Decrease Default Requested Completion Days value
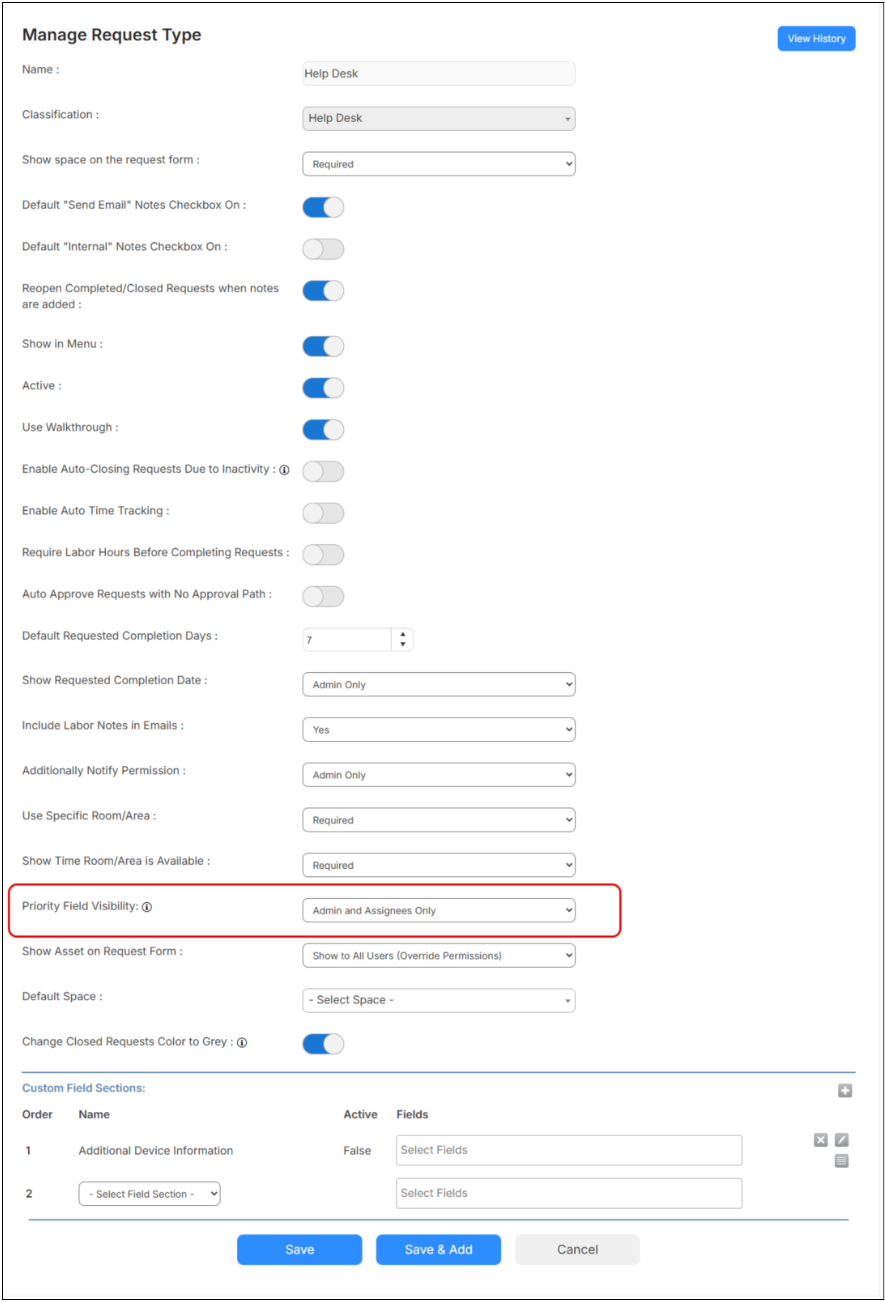Screen dimensions: 885x1302 (402, 645)
